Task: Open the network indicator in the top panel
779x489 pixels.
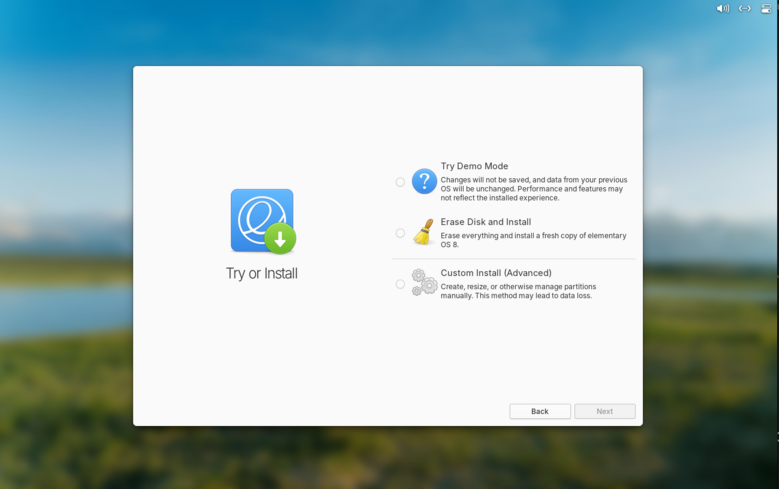Action: (x=745, y=8)
